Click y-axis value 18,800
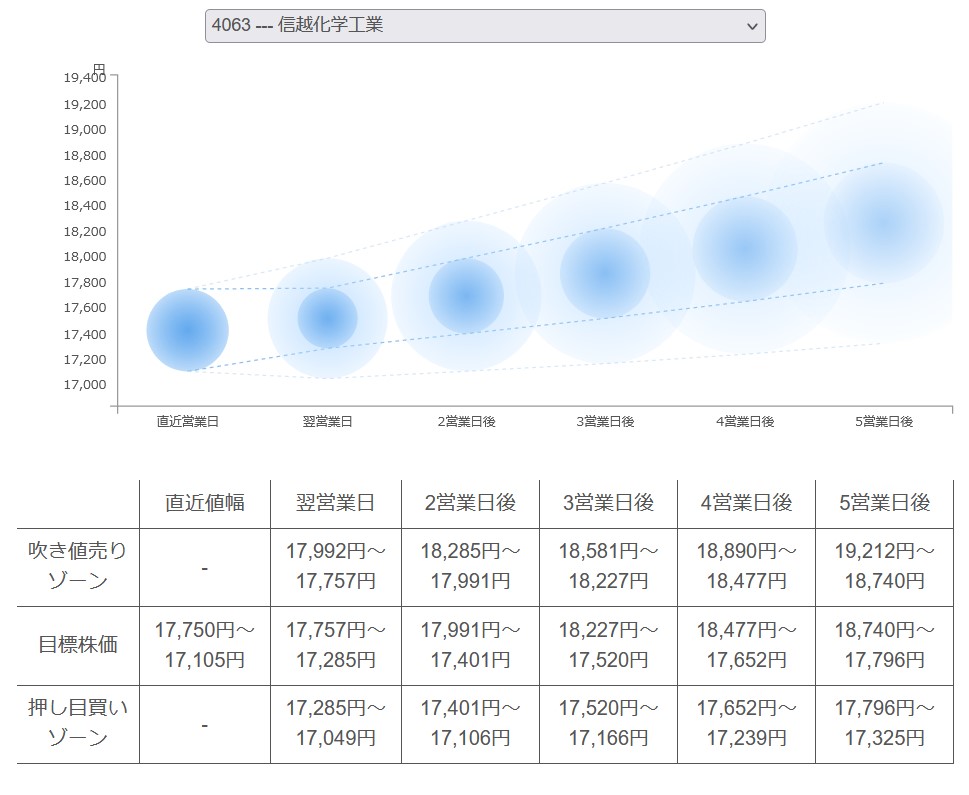This screenshot has width=969, height=795. (x=85, y=156)
